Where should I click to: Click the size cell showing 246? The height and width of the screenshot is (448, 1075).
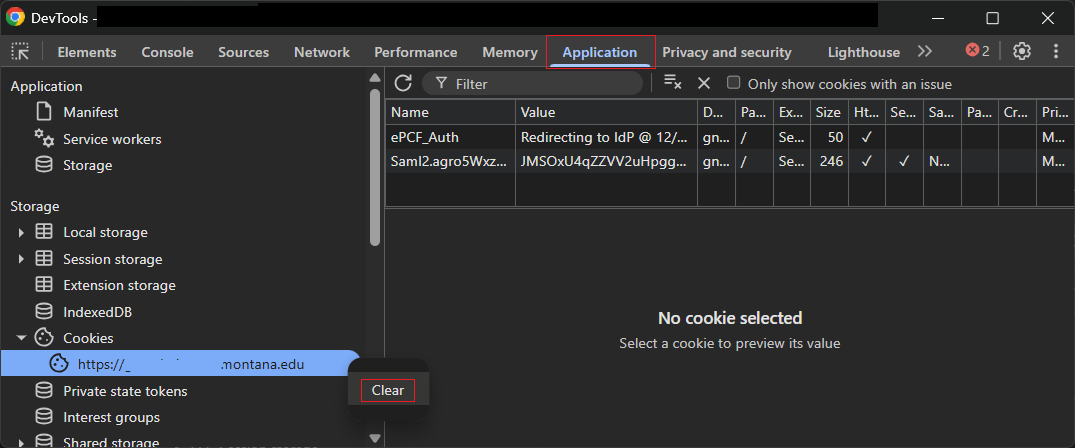pyautogui.click(x=828, y=161)
